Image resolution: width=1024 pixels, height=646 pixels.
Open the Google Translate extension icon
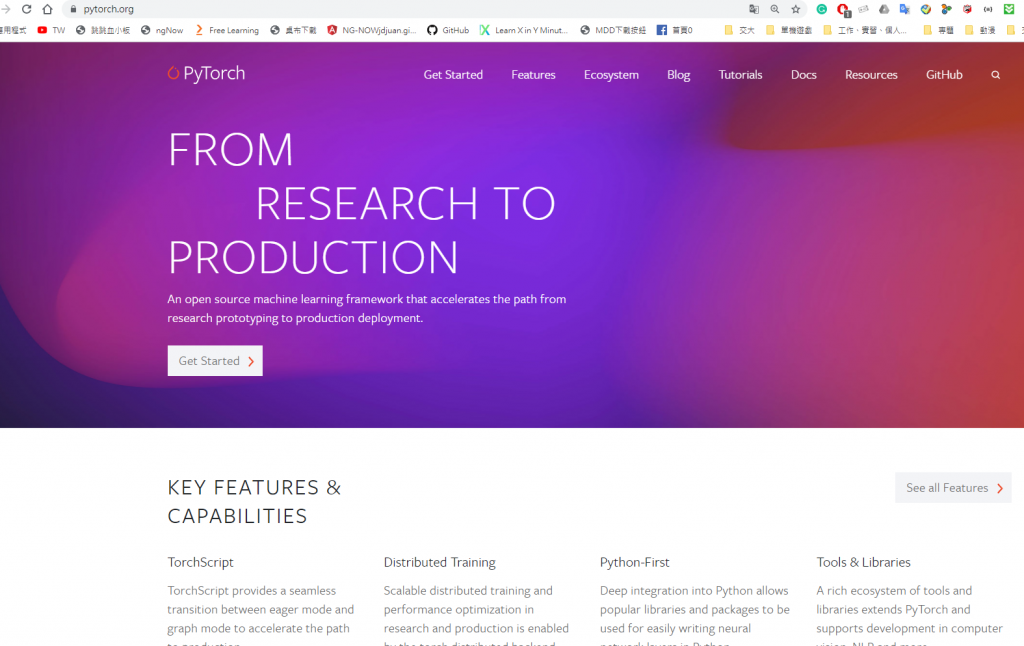(x=904, y=9)
